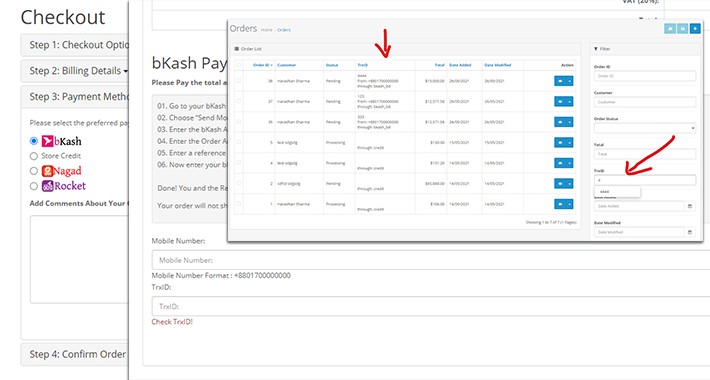Open the action dropdown arrow for order 37

click(x=570, y=101)
